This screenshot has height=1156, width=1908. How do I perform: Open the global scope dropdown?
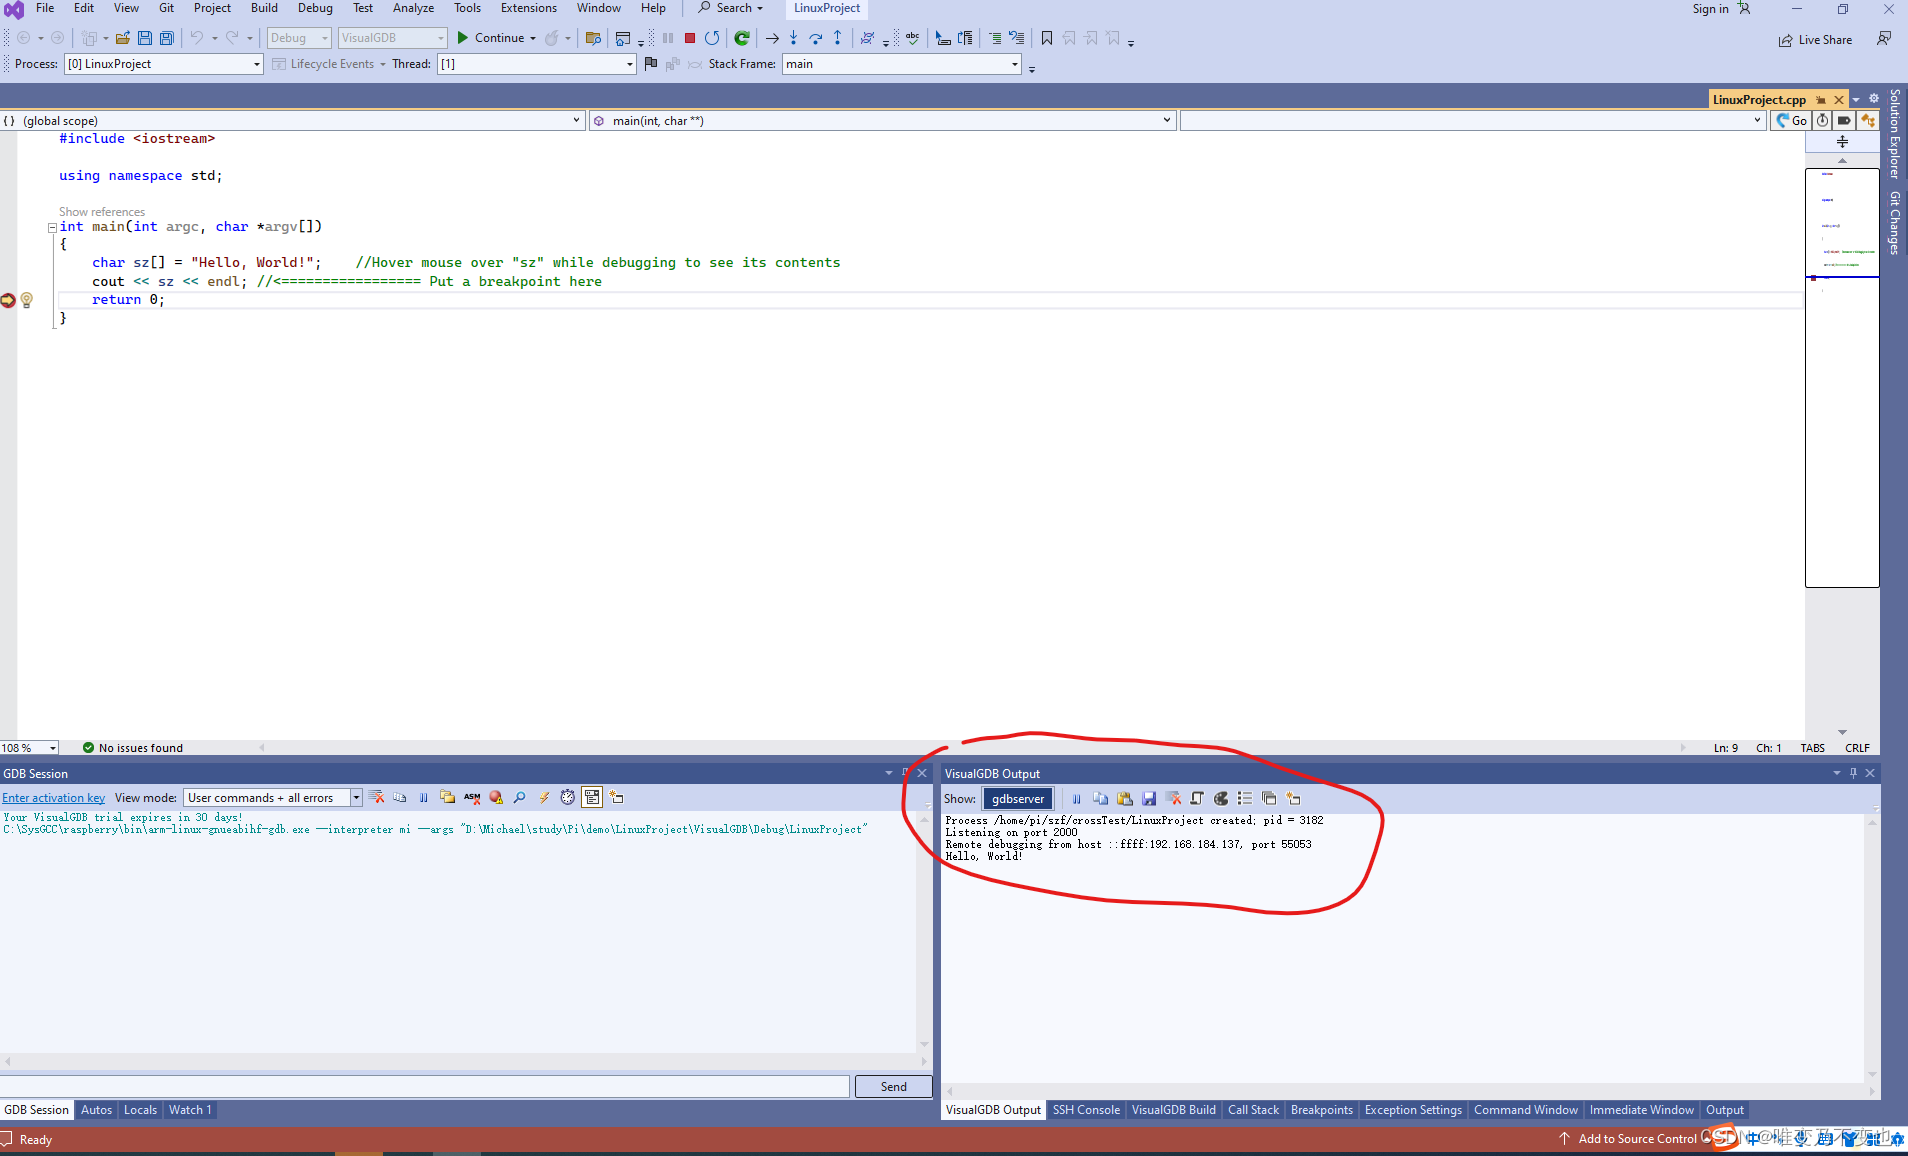(x=292, y=121)
